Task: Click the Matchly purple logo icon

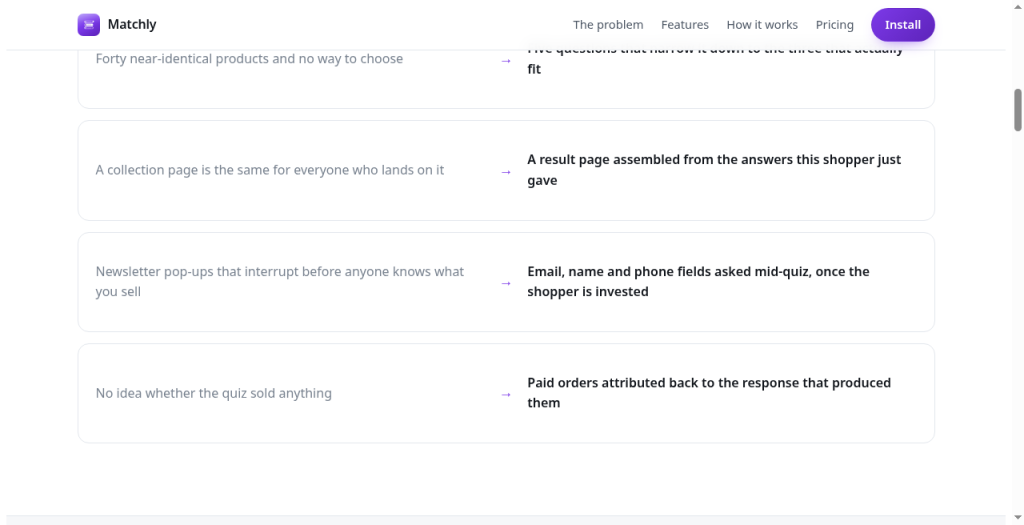Action: tap(89, 25)
